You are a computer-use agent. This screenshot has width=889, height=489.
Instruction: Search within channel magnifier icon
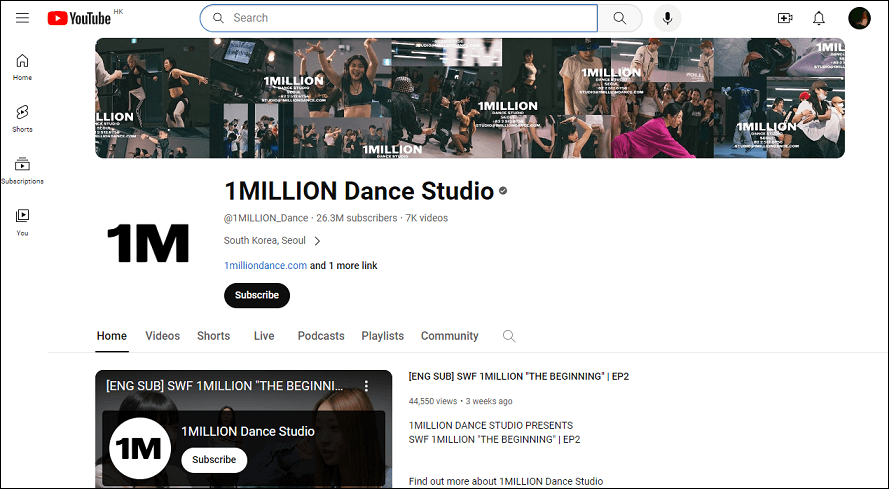[x=509, y=336]
